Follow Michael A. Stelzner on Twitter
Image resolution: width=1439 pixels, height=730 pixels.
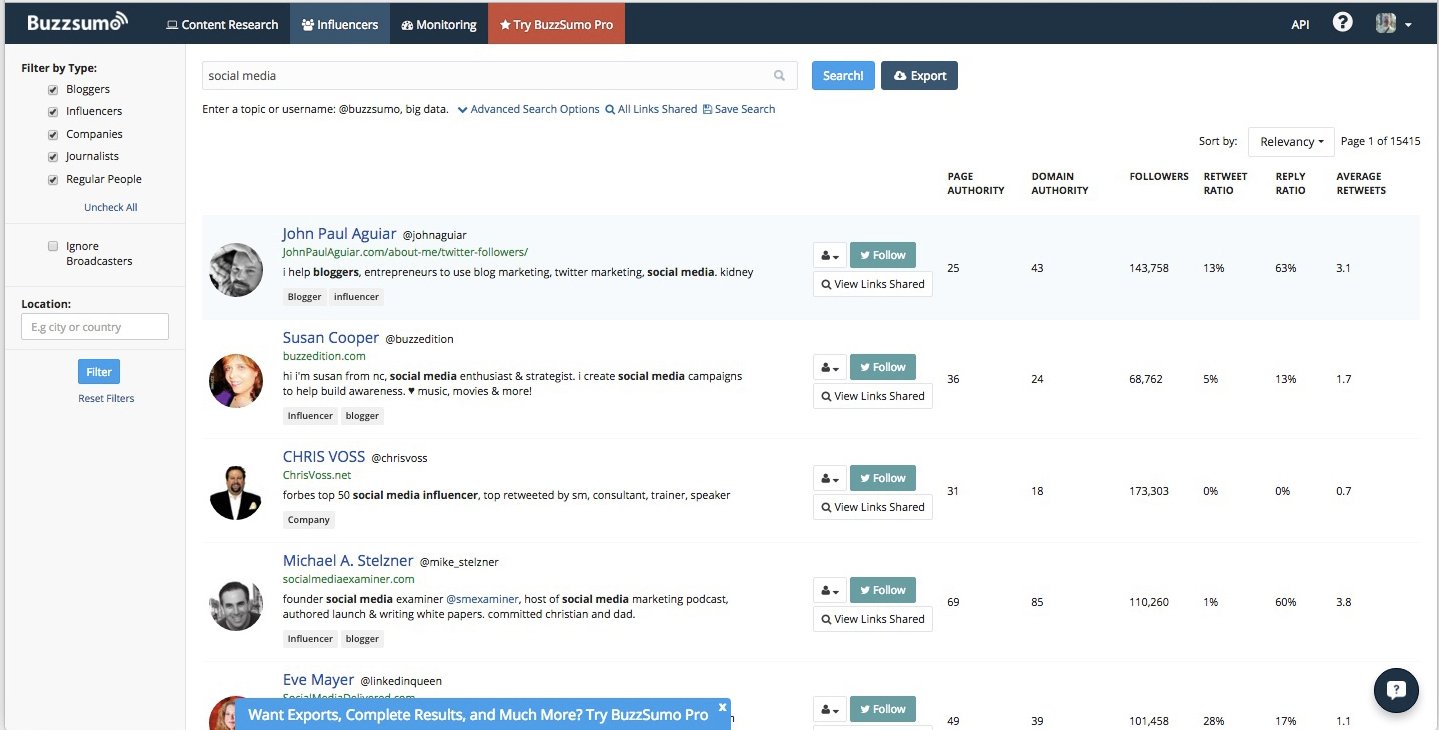pyautogui.click(x=883, y=590)
